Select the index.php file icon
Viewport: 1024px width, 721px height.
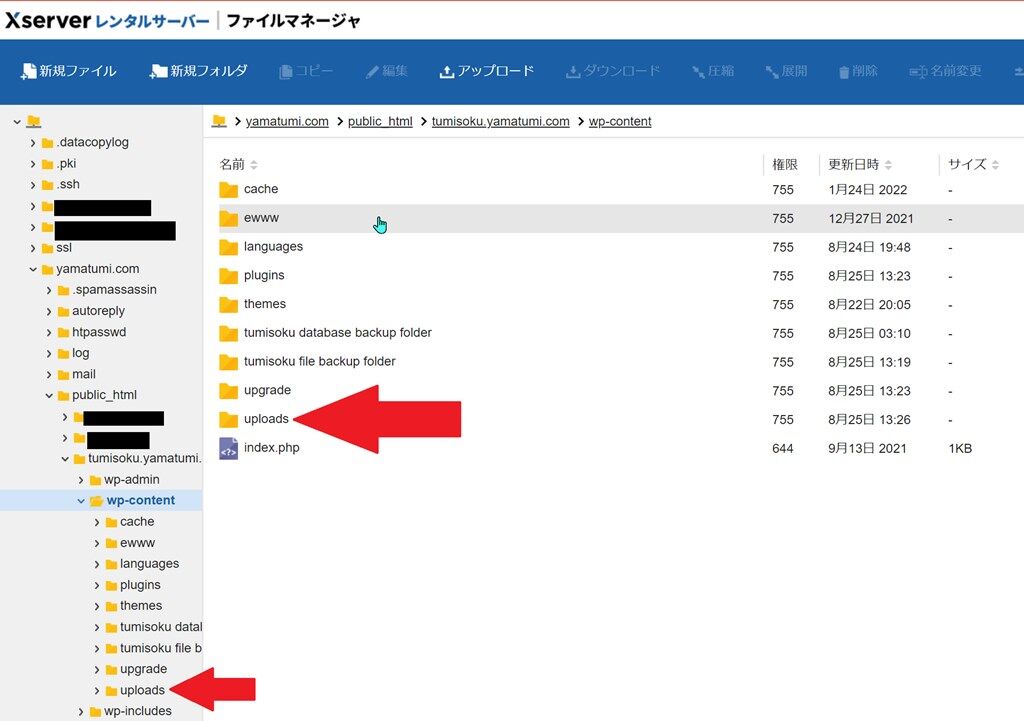(229, 448)
